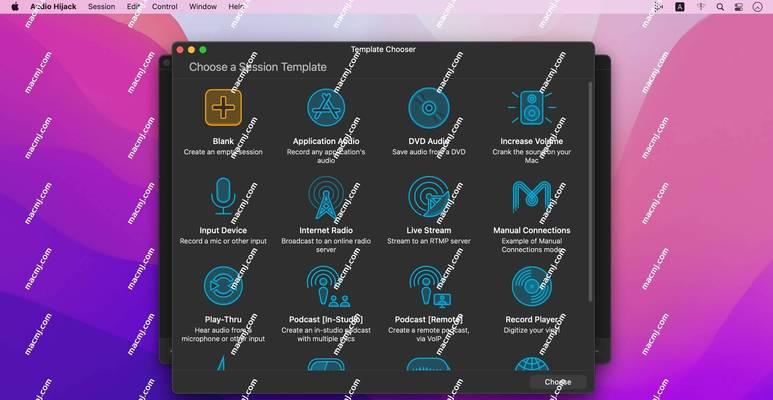Click the "Podcast [Remote]" label
The image size is (773, 400).
click(429, 319)
